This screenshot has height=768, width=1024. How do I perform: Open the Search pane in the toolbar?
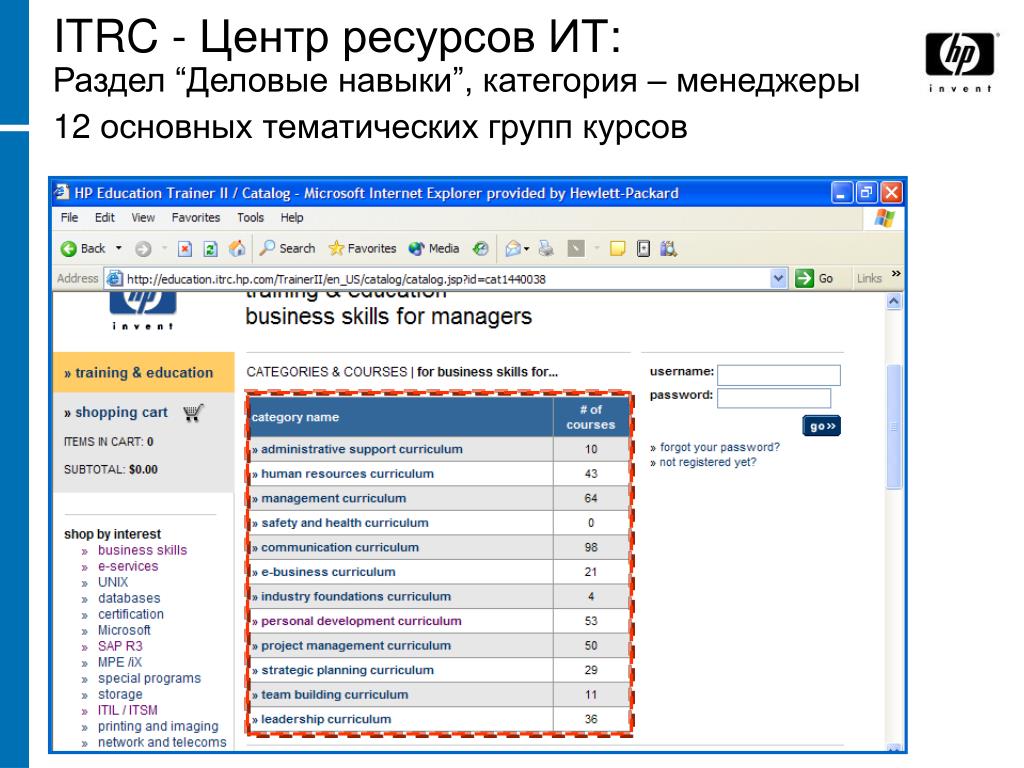[x=287, y=249]
